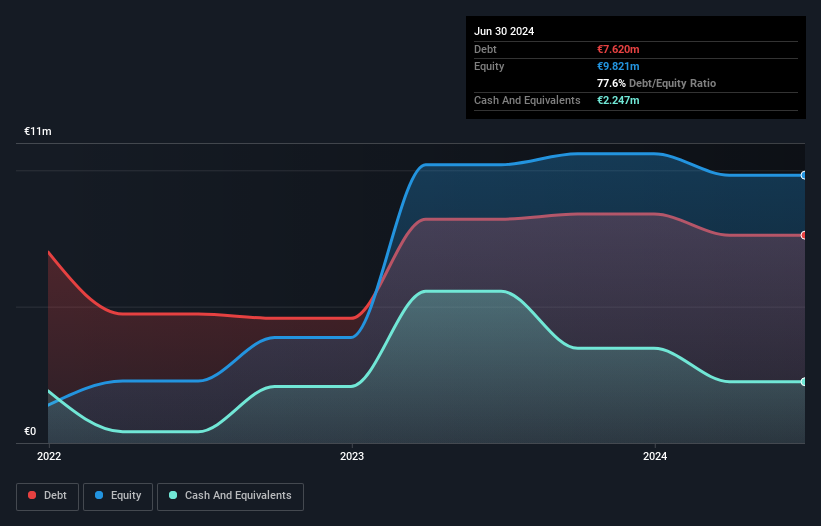The height and width of the screenshot is (526, 821).
Task: Toggle the Cash And Equivalents legend button
Action: [230, 496]
